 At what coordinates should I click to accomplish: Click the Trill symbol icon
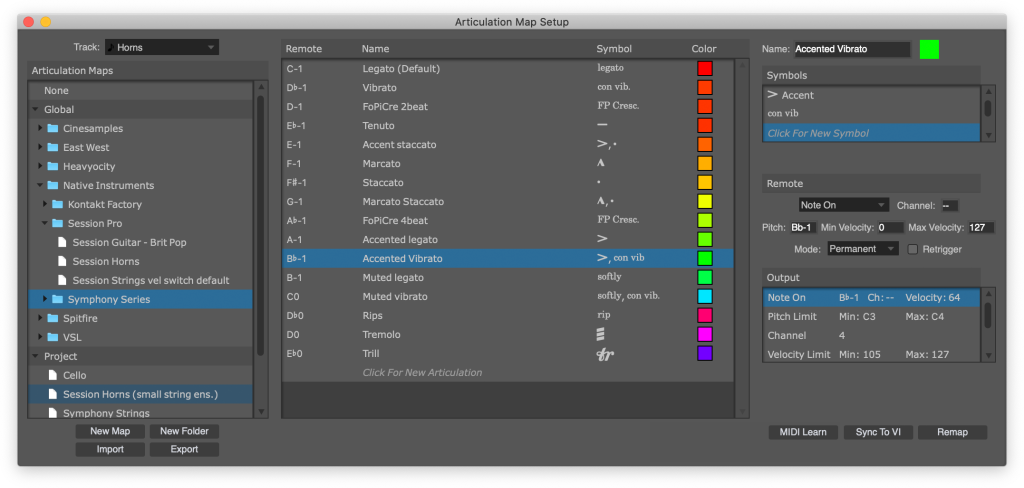point(603,354)
